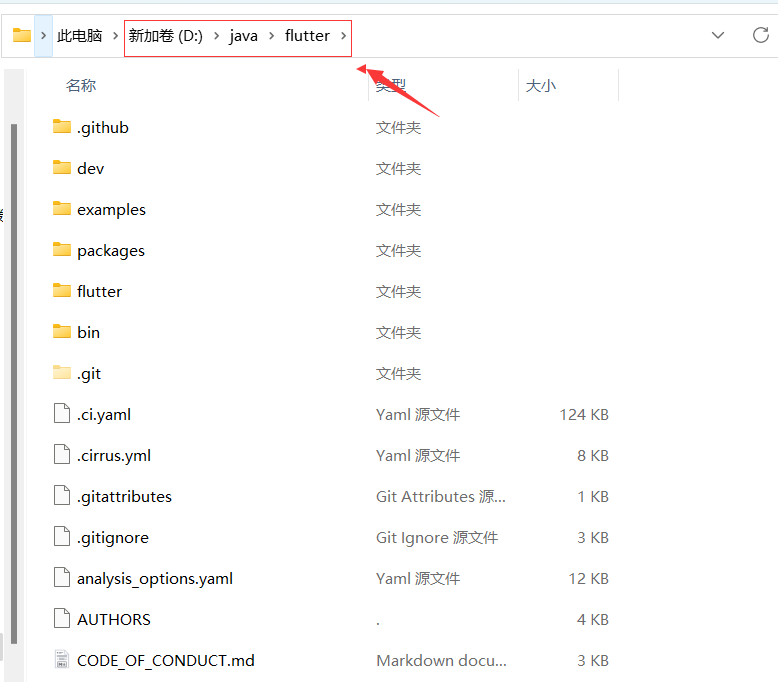Select the analysis_options.yaml file icon
The image size is (778, 687).
tap(62, 577)
